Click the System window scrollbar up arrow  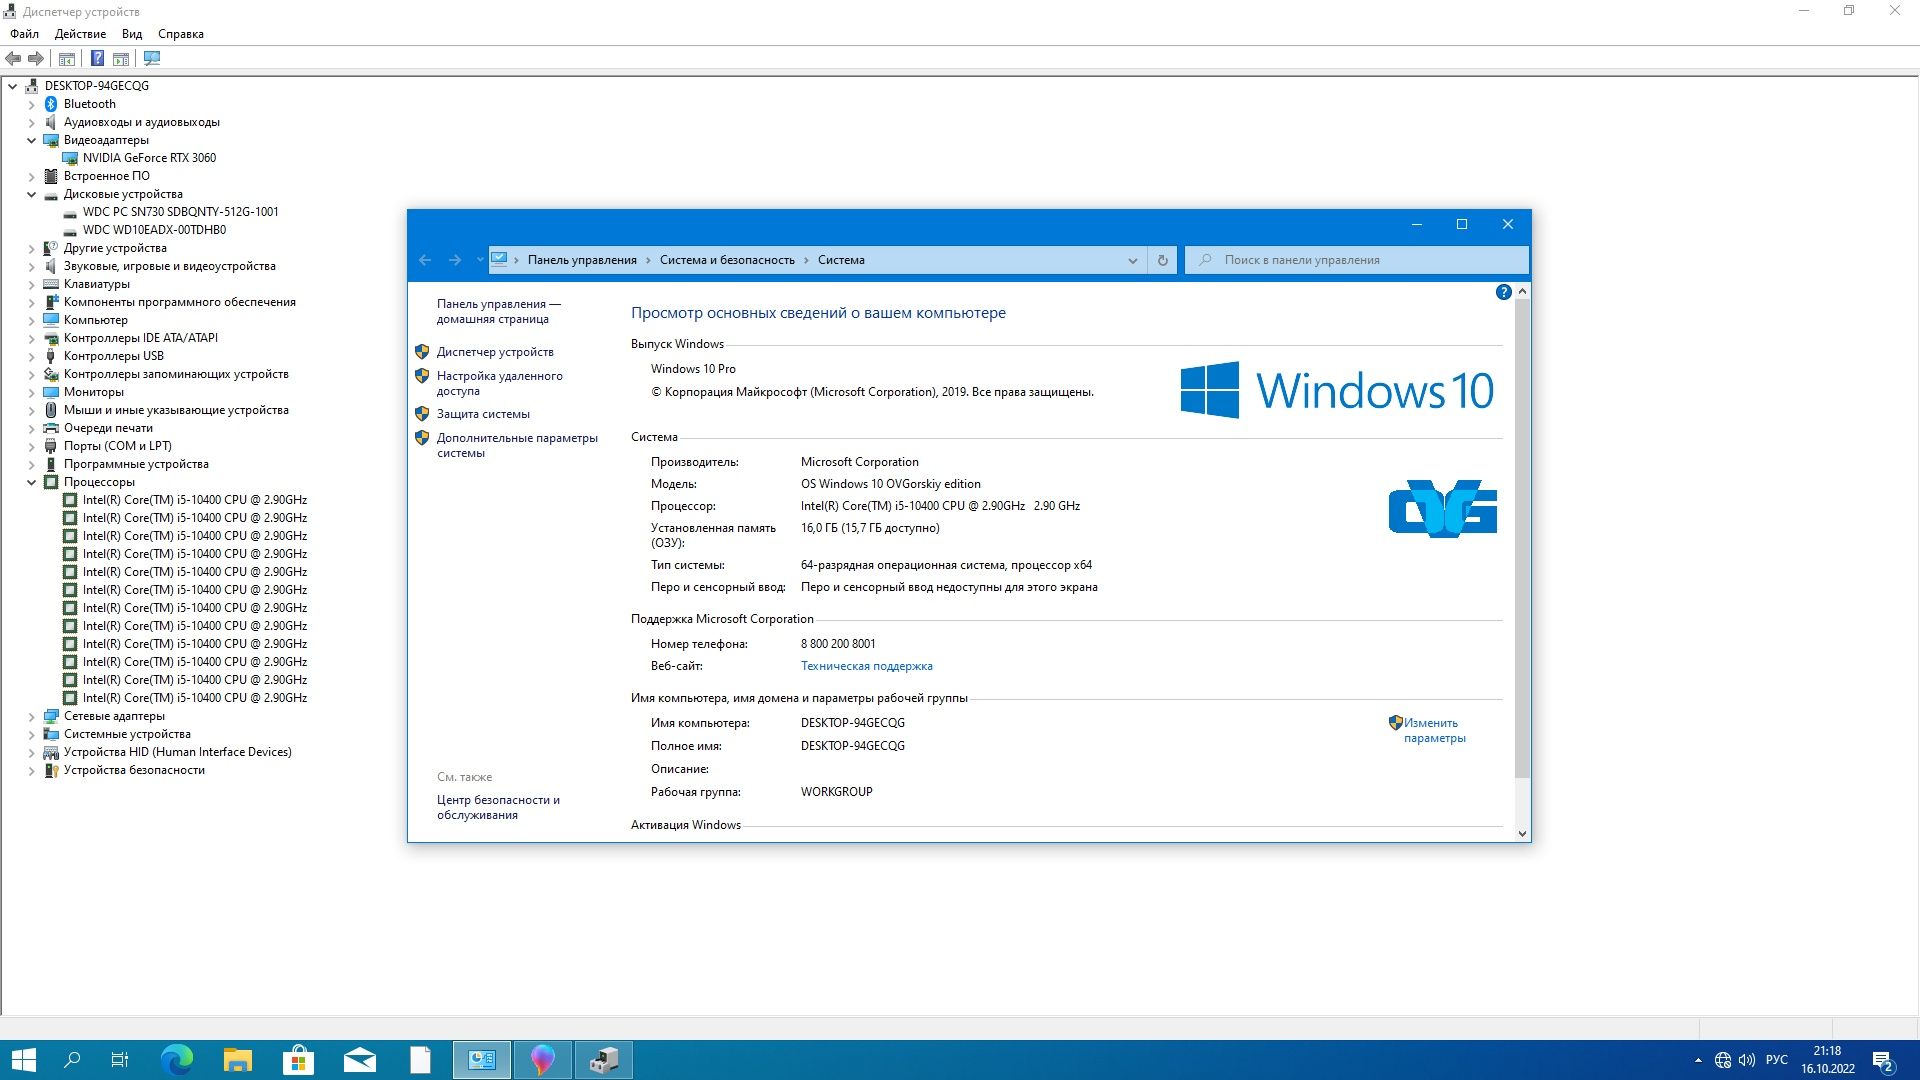coord(1522,291)
